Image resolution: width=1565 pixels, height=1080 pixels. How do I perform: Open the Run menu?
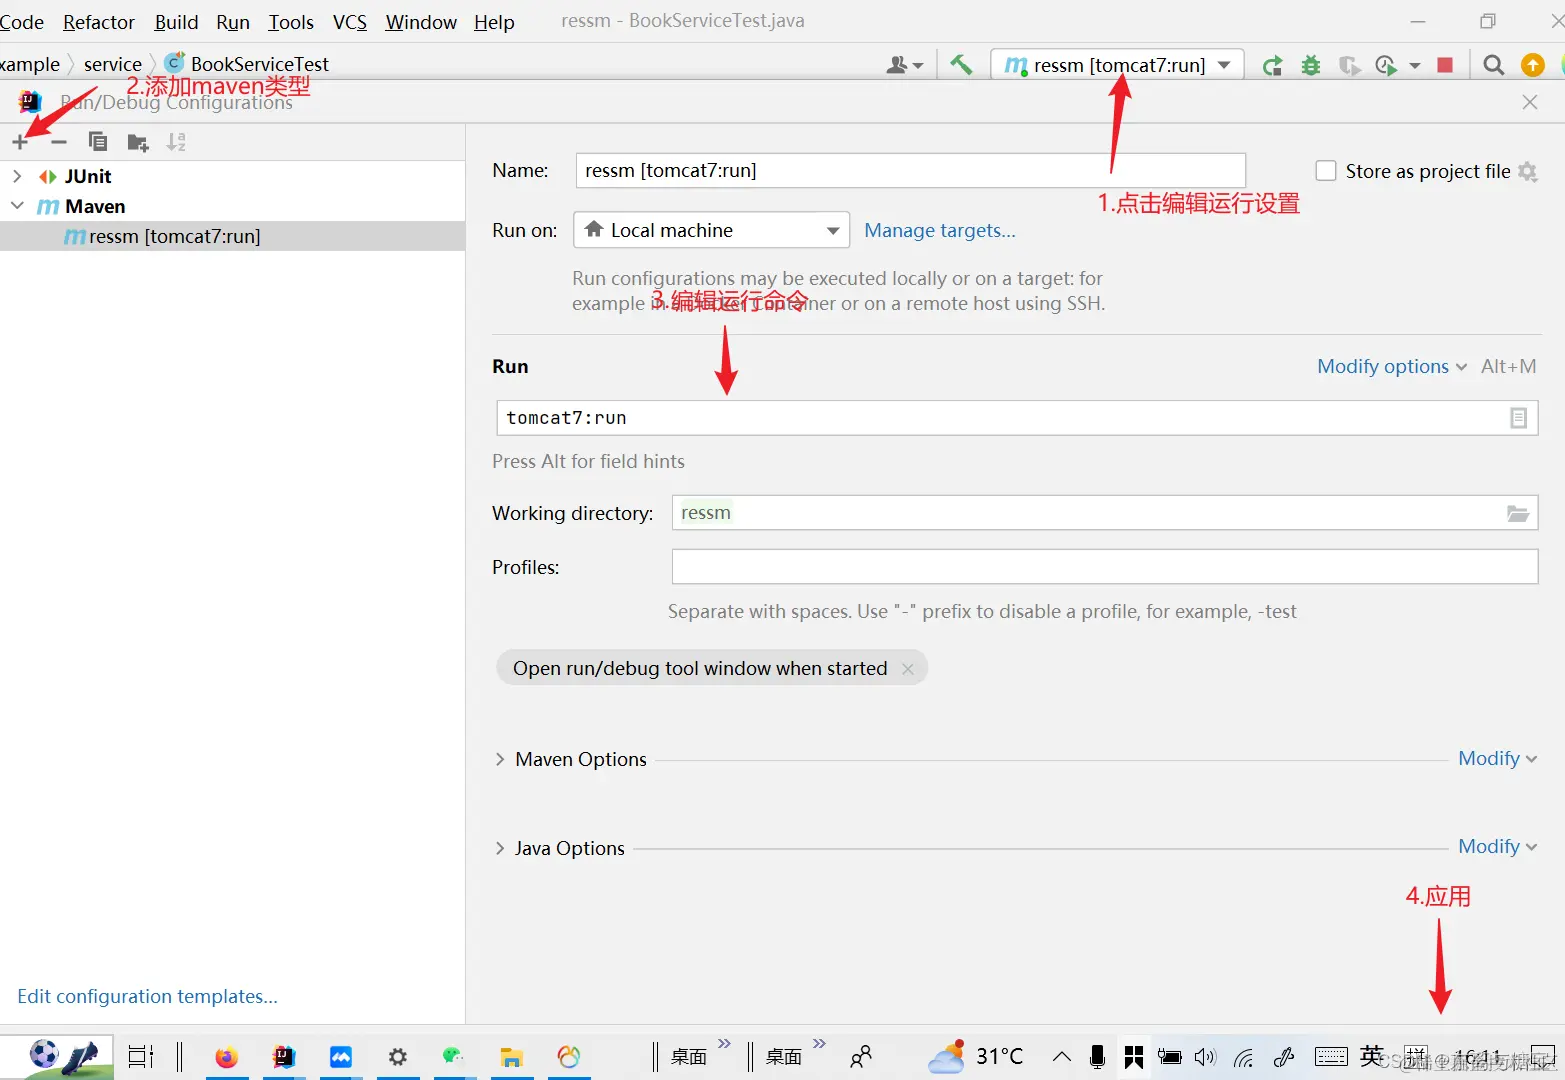233,22
